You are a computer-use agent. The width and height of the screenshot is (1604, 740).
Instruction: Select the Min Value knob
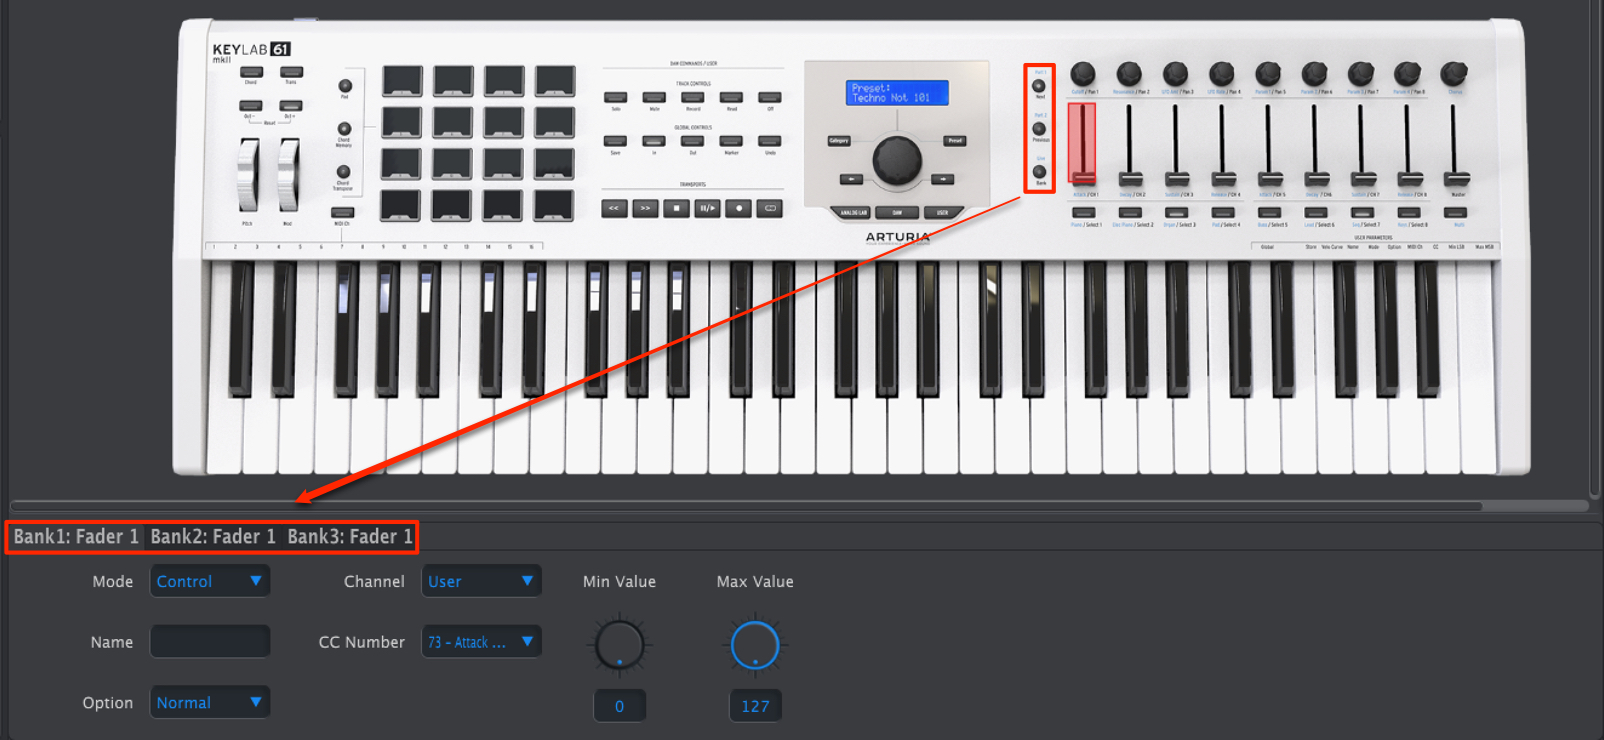(619, 646)
